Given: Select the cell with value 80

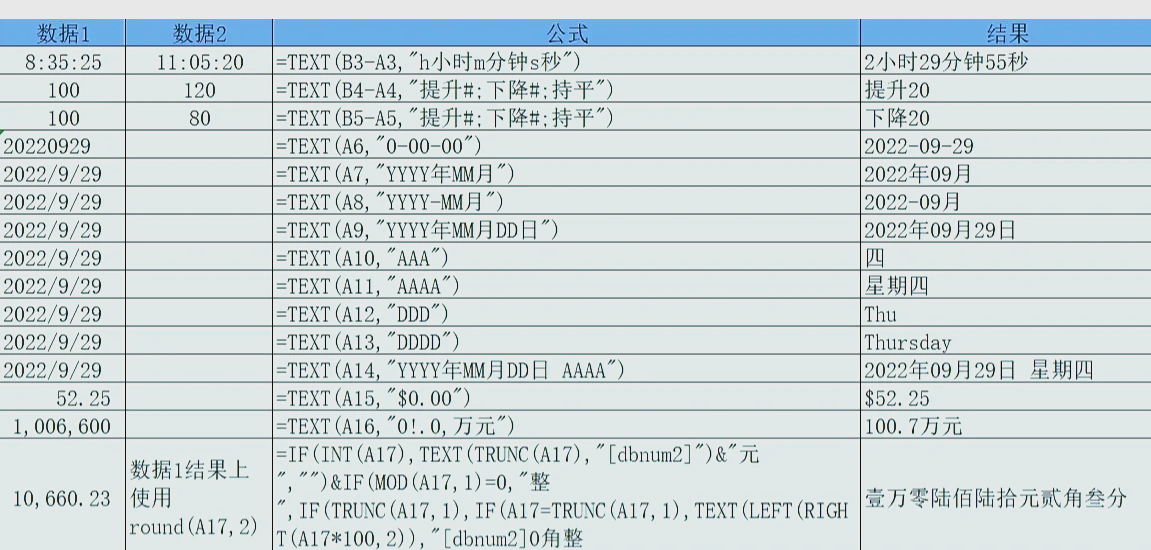Looking at the screenshot, I should click(199, 118).
